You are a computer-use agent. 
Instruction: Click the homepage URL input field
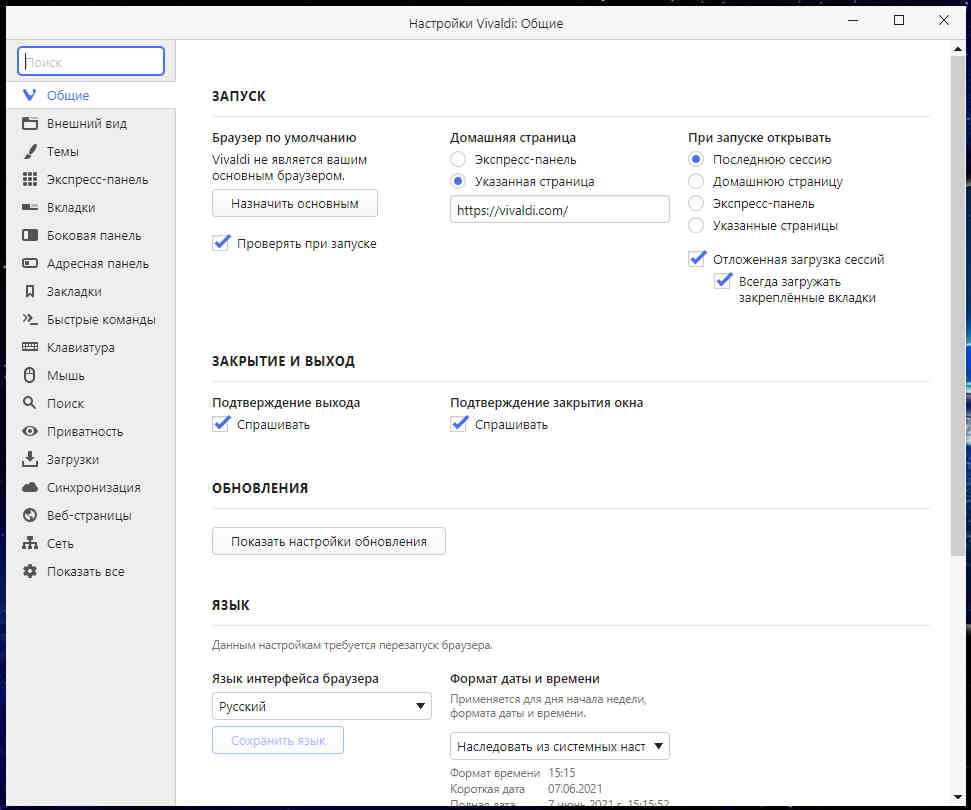click(x=559, y=209)
